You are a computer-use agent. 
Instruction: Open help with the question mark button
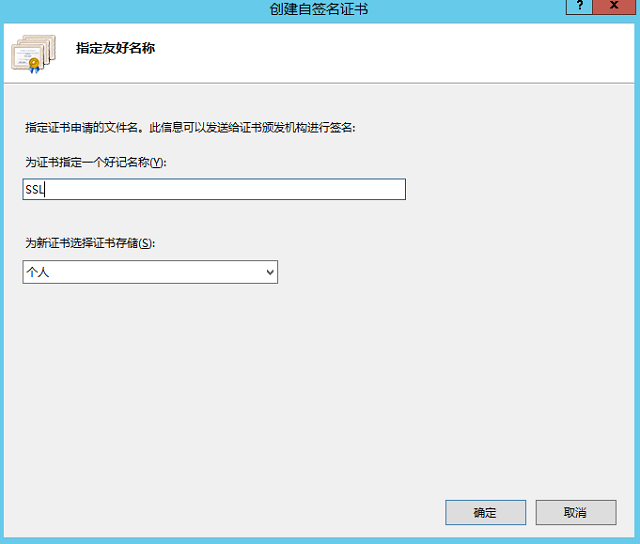pos(579,7)
